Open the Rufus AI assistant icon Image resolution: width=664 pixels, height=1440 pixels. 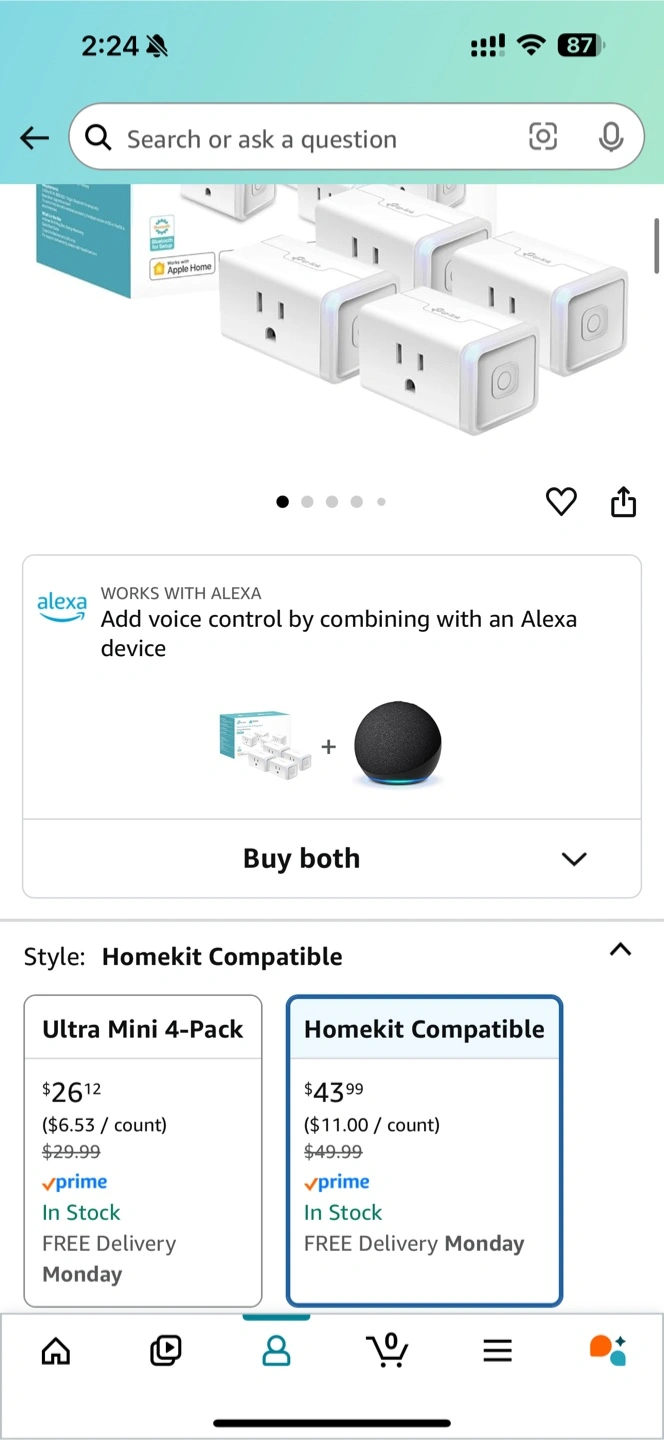607,1350
